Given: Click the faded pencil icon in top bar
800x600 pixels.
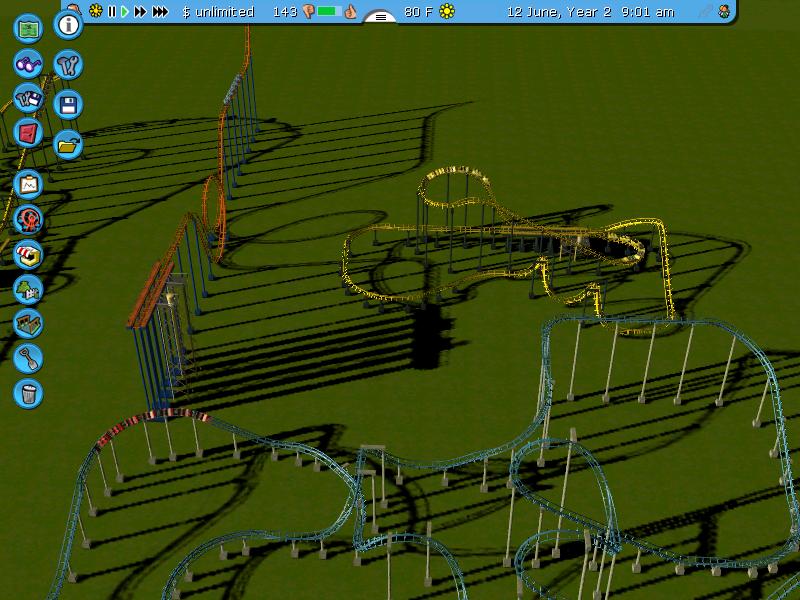Looking at the screenshot, I should [x=706, y=11].
